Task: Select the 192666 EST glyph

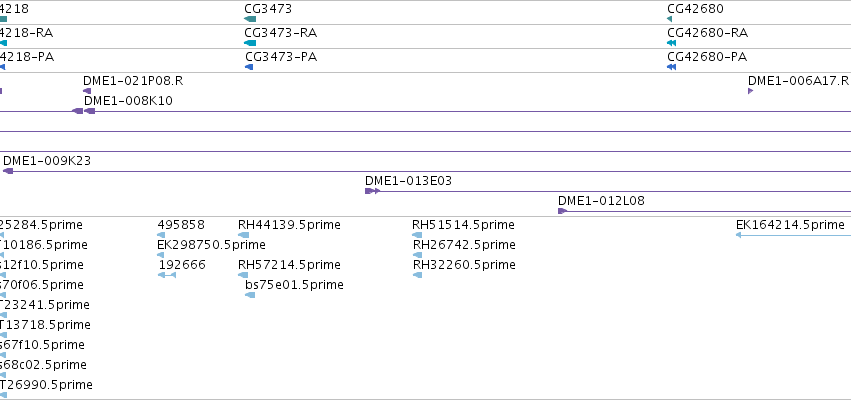Action: coord(167,275)
